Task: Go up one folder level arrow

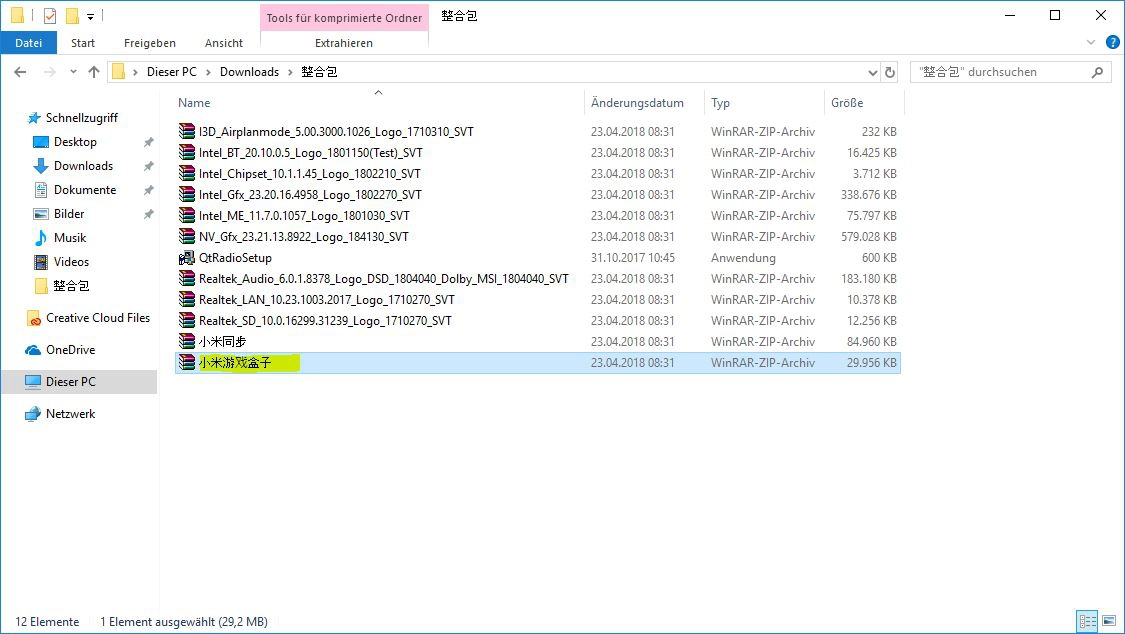Action: 93,72
